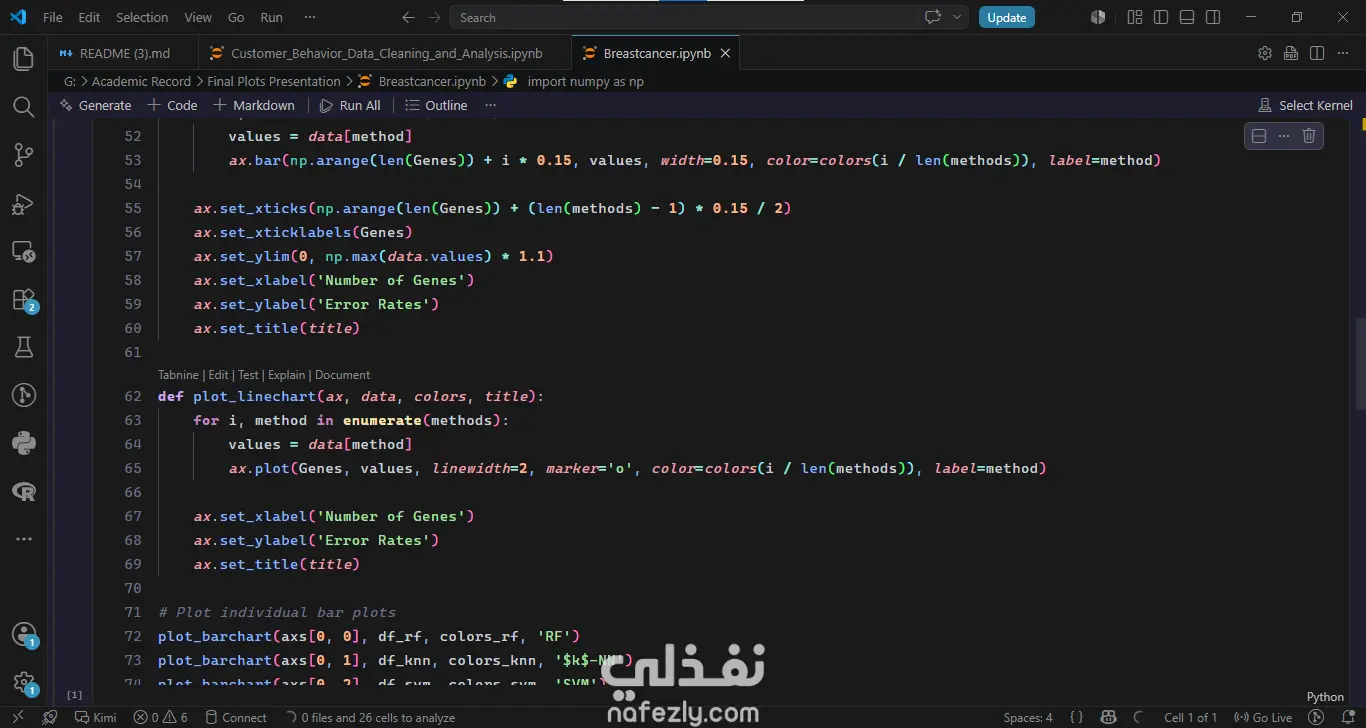Open notebook toolbar overflow after Outline
The height and width of the screenshot is (728, 1366).
490,105
